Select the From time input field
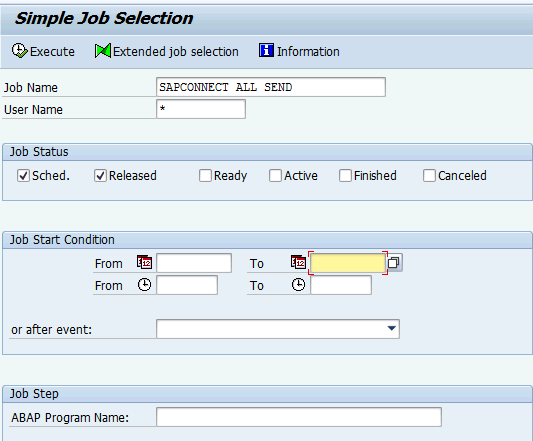533x441 pixels. (x=187, y=285)
